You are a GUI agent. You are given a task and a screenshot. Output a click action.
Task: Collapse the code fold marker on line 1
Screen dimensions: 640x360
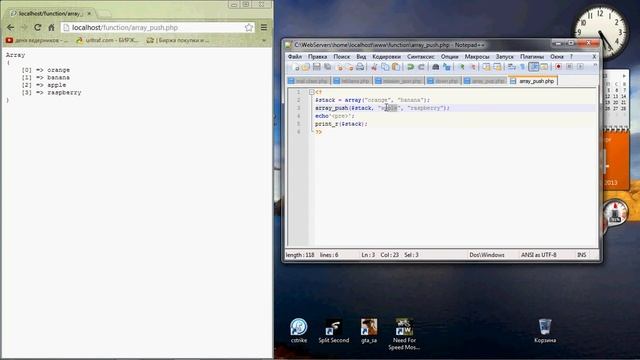[311, 92]
